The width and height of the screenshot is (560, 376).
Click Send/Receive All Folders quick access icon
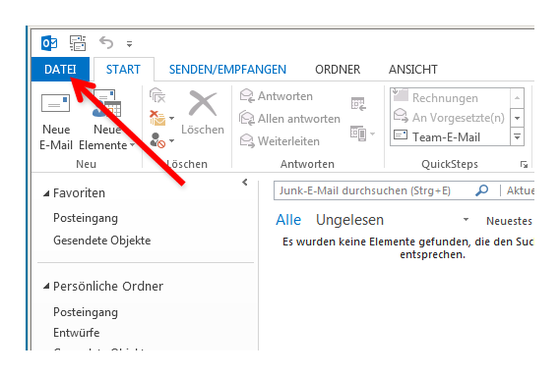[x=78, y=43]
